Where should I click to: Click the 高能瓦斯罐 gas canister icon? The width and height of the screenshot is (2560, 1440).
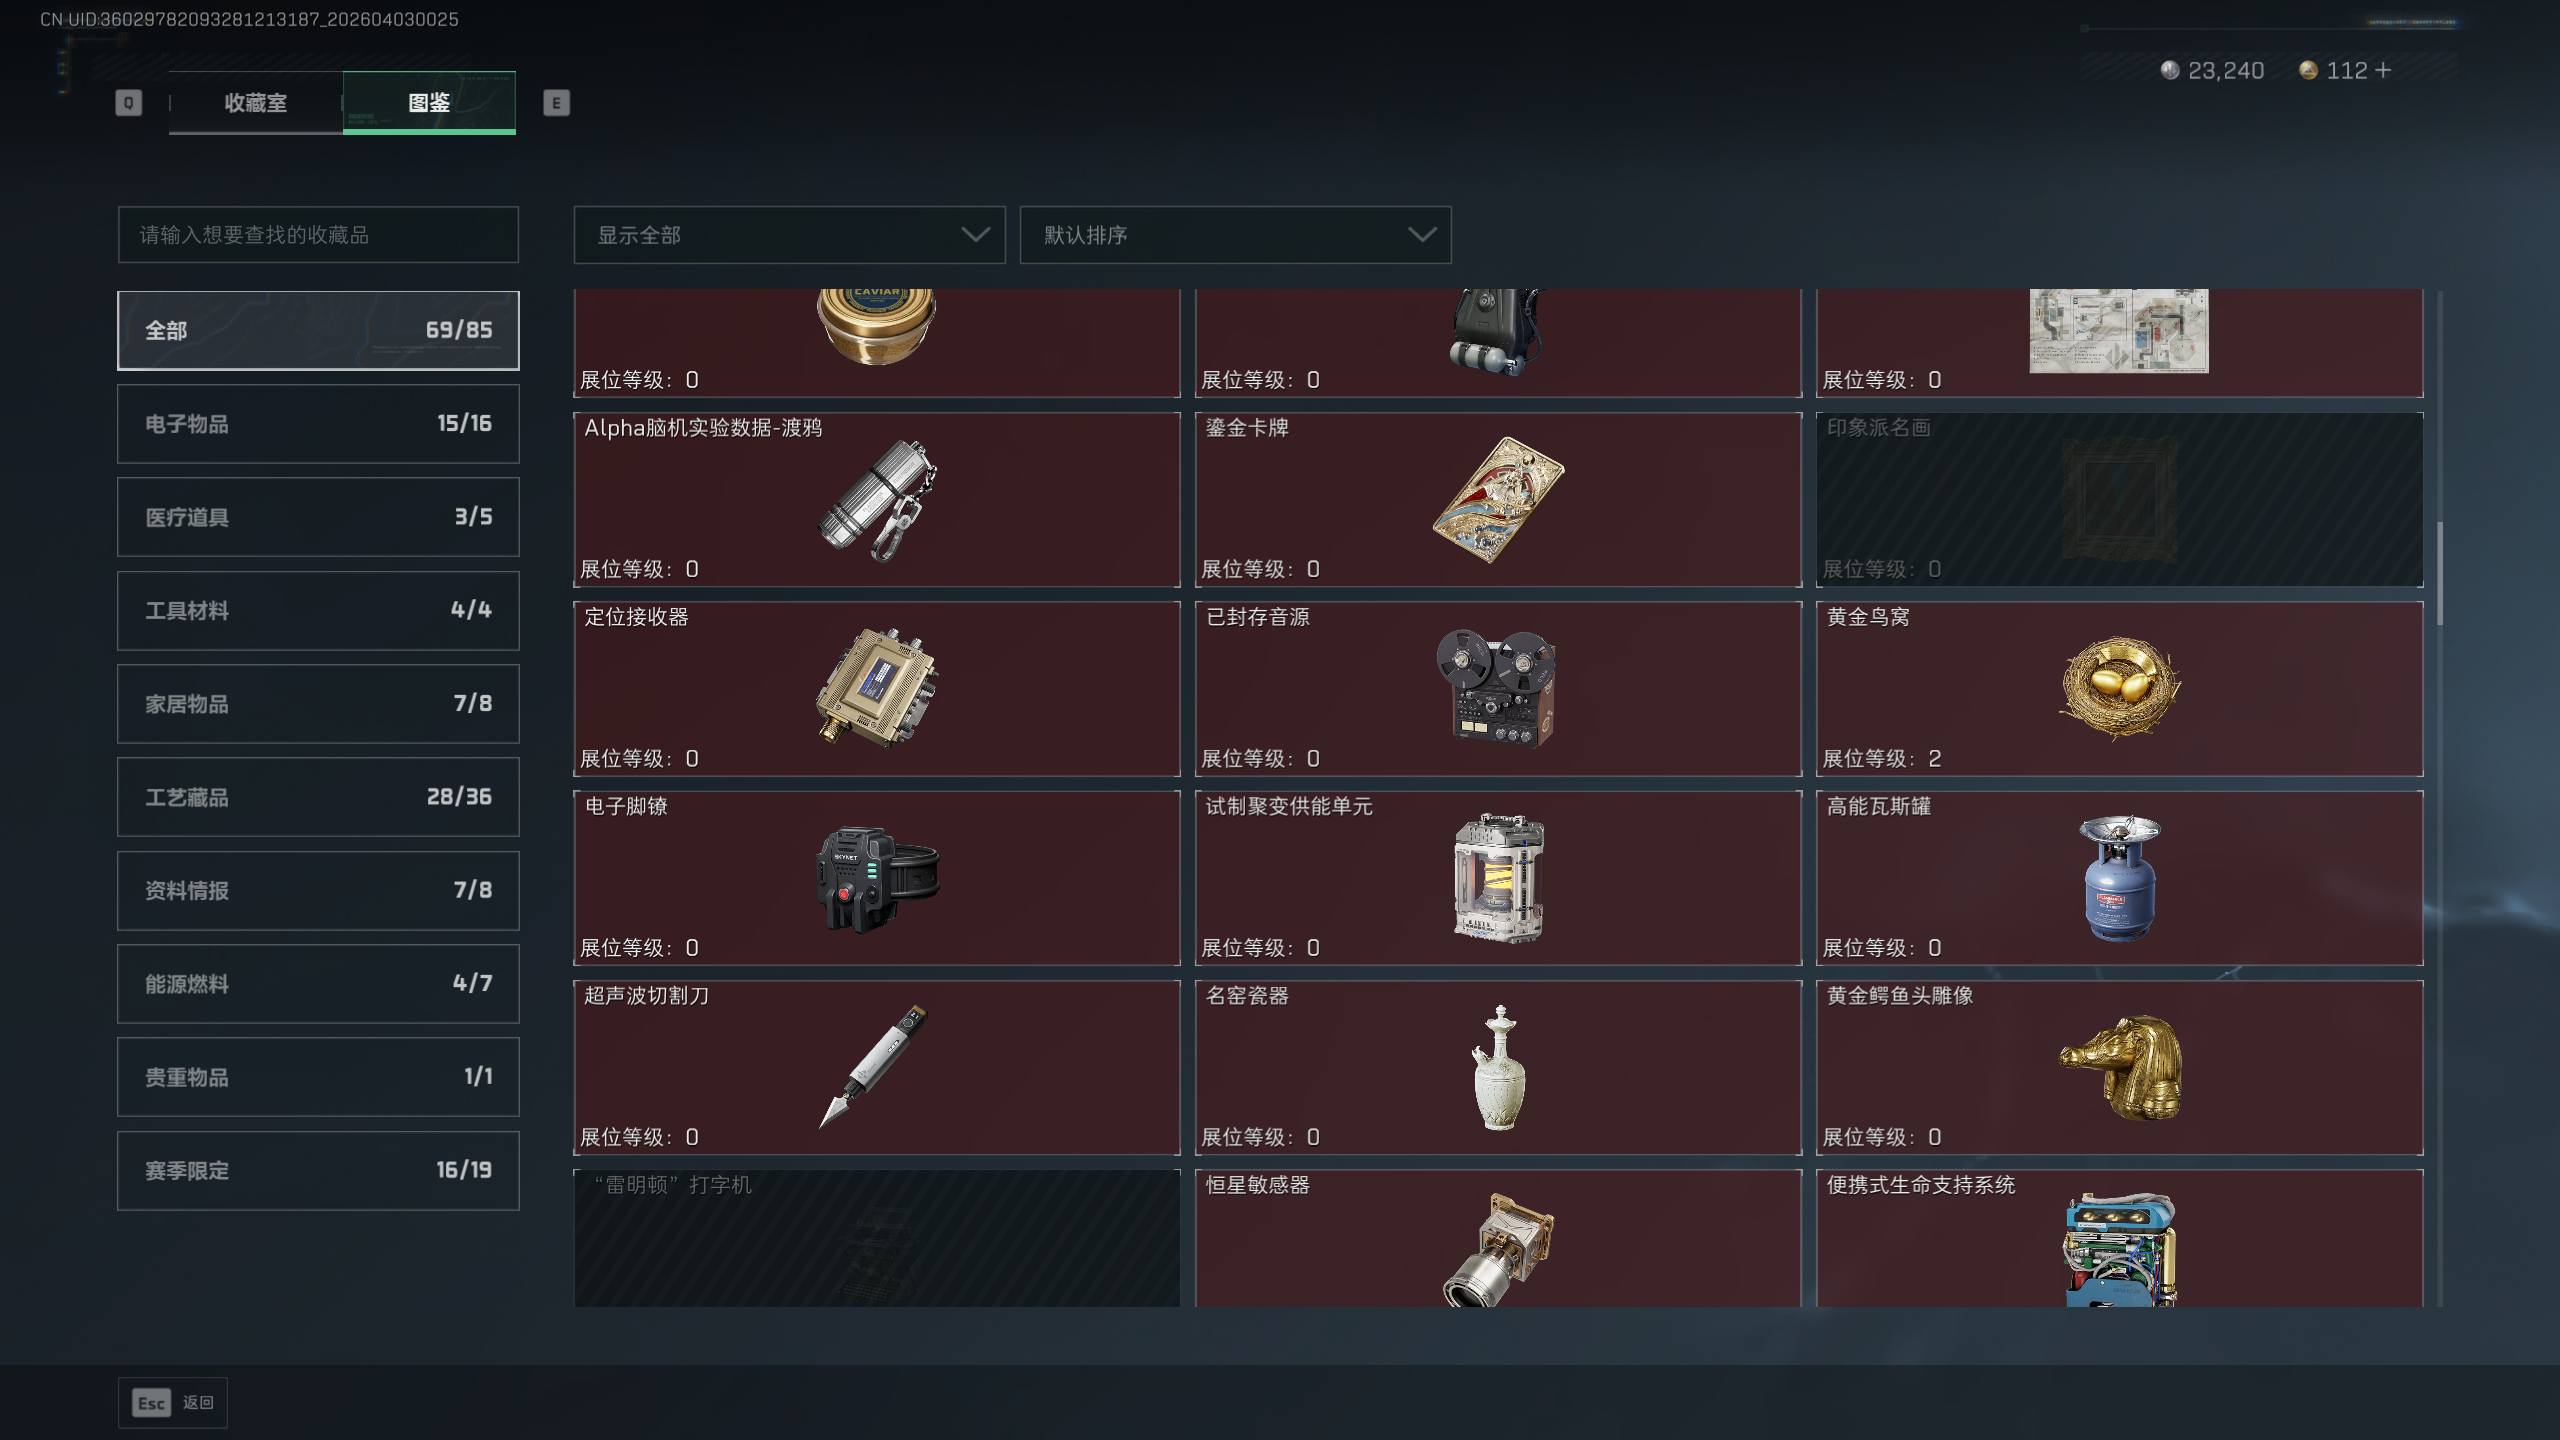point(2119,878)
